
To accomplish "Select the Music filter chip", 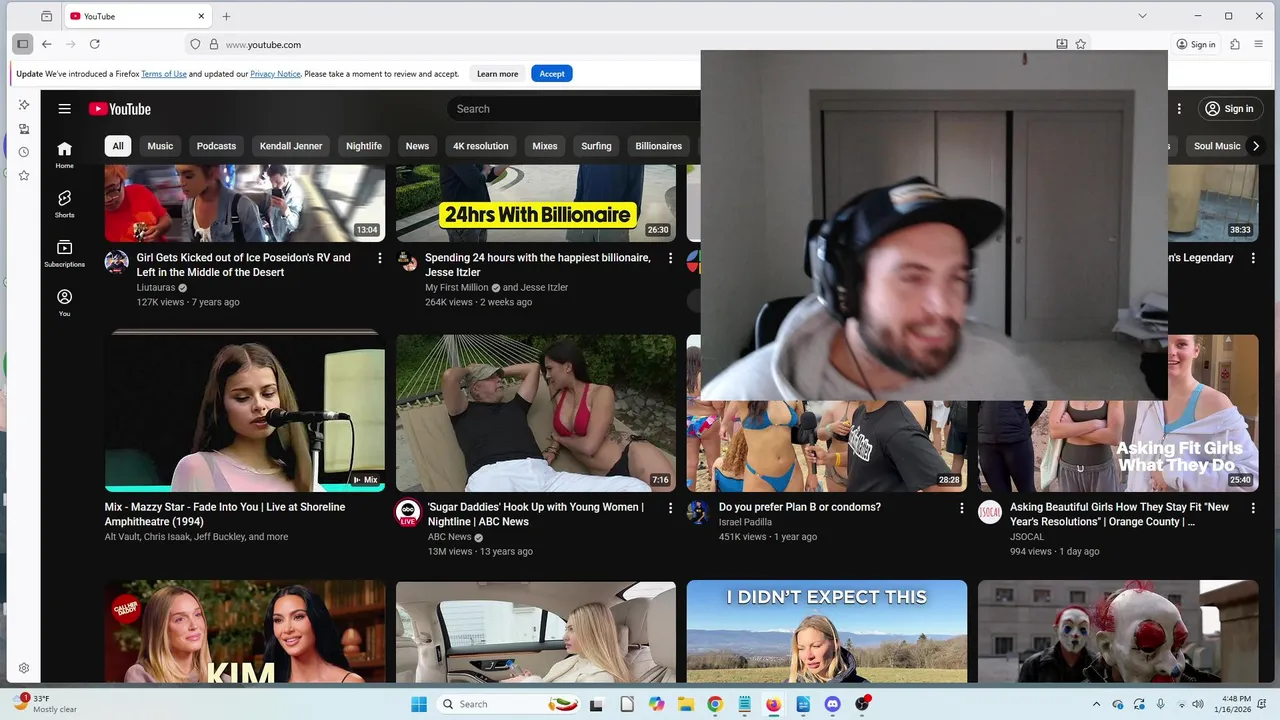I will coord(160,146).
